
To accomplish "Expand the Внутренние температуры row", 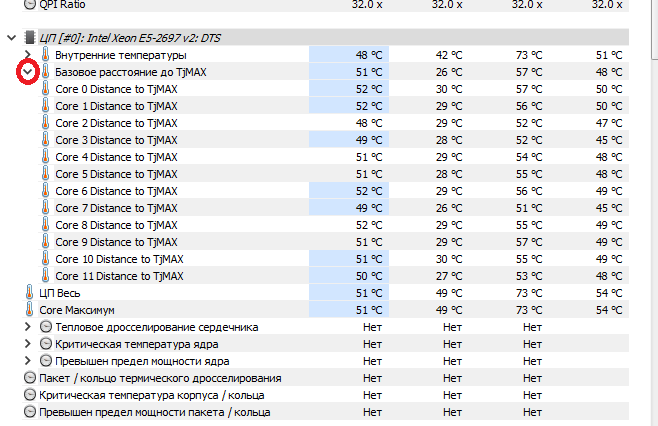I will (x=28, y=55).
